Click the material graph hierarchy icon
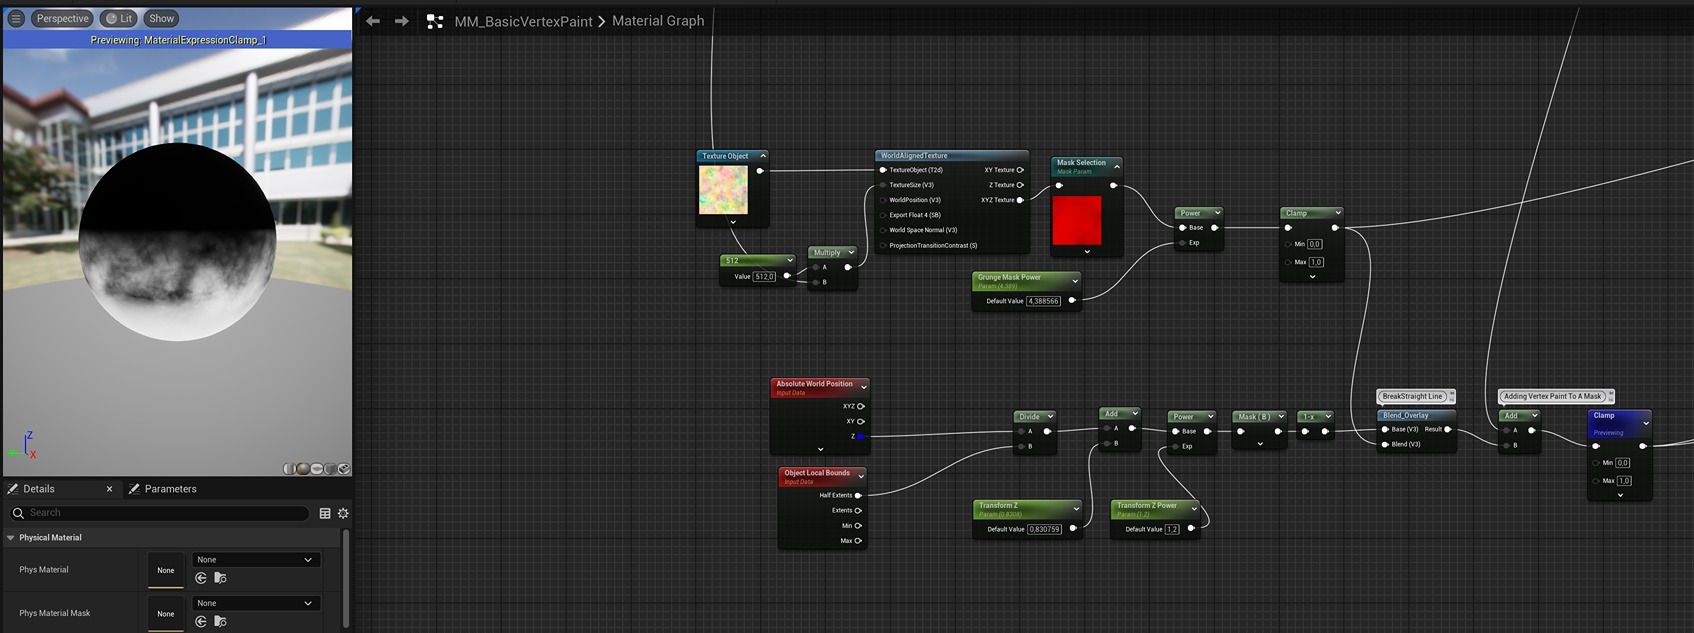1694x633 pixels. pos(435,21)
